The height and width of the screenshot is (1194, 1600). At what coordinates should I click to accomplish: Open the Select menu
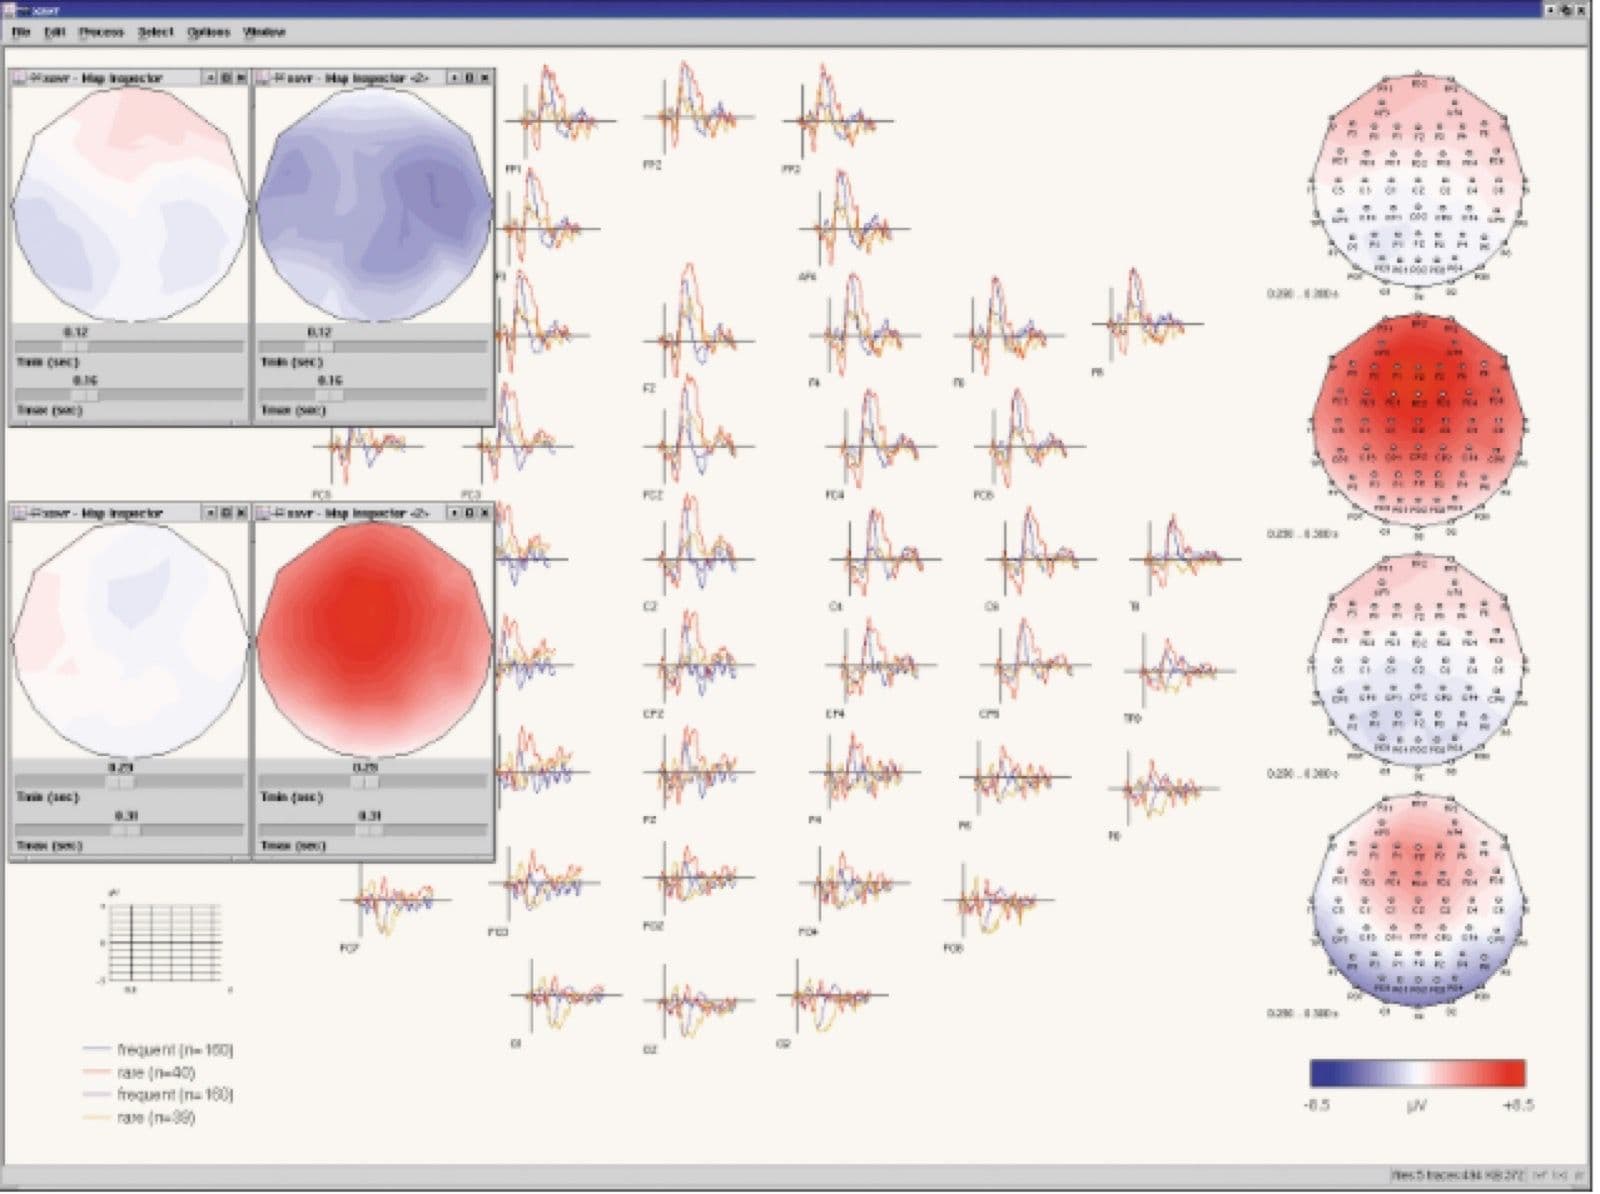click(155, 32)
